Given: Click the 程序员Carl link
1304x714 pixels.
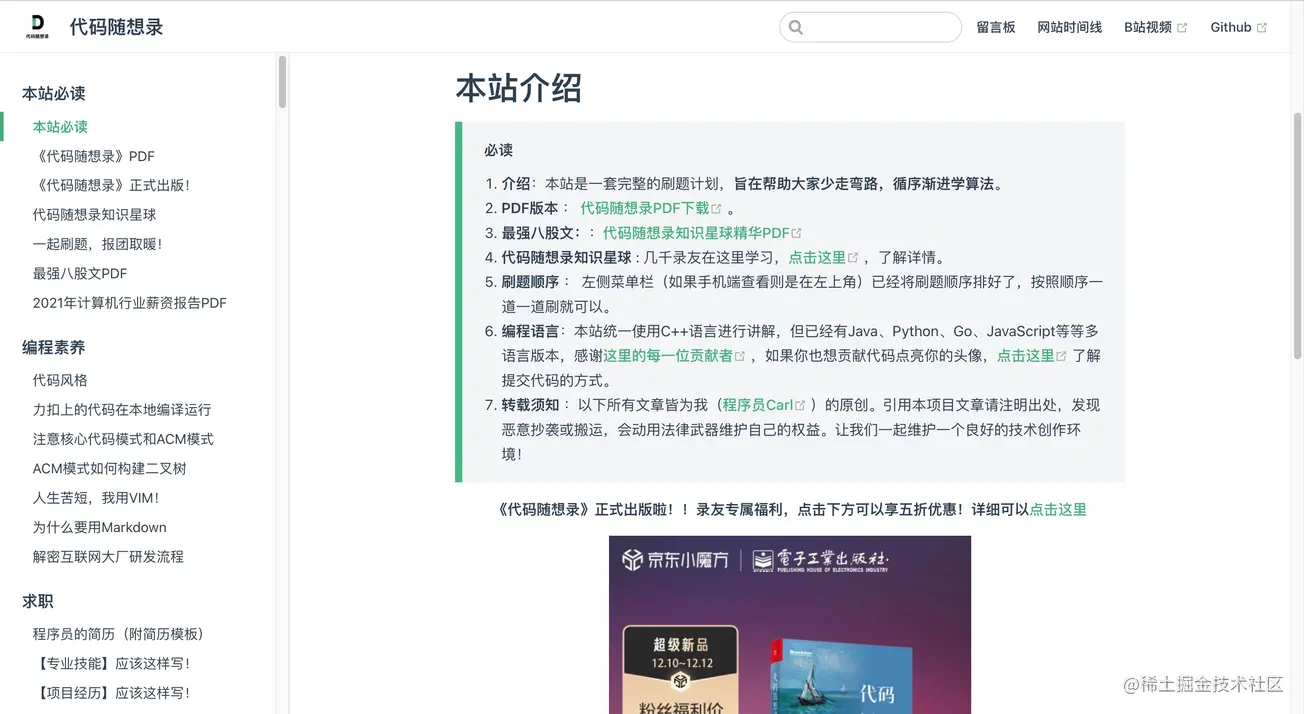Looking at the screenshot, I should click(x=757, y=405).
